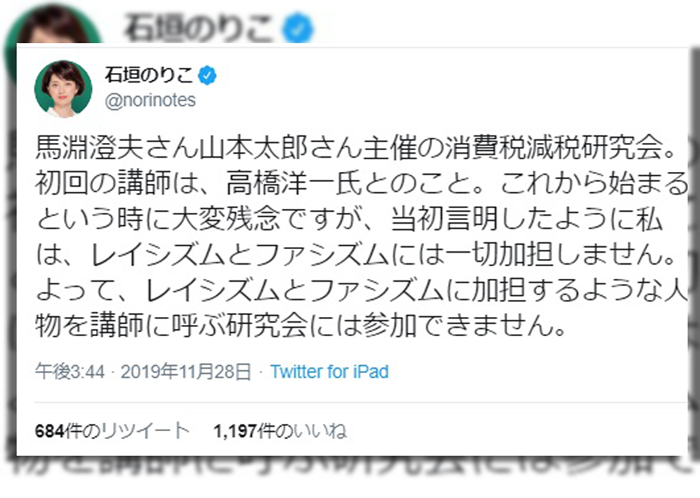Image resolution: width=700 pixels, height=498 pixels.
Task: Click the @norinotes handle
Action: (150, 100)
